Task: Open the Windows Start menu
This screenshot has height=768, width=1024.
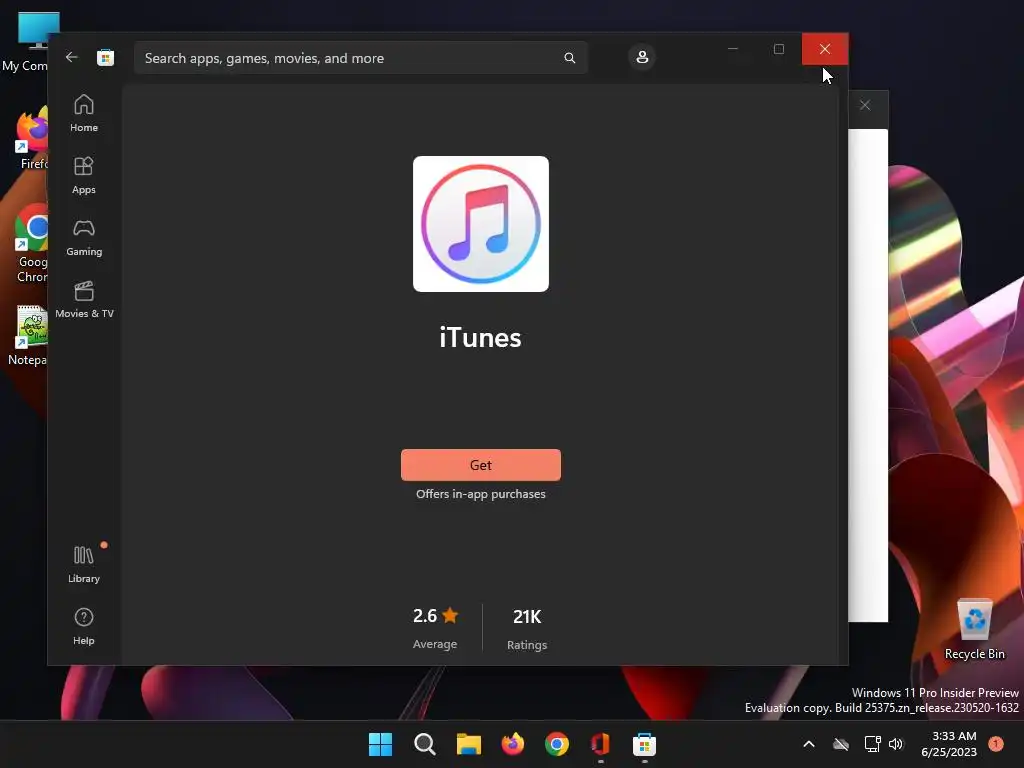Action: [380, 744]
